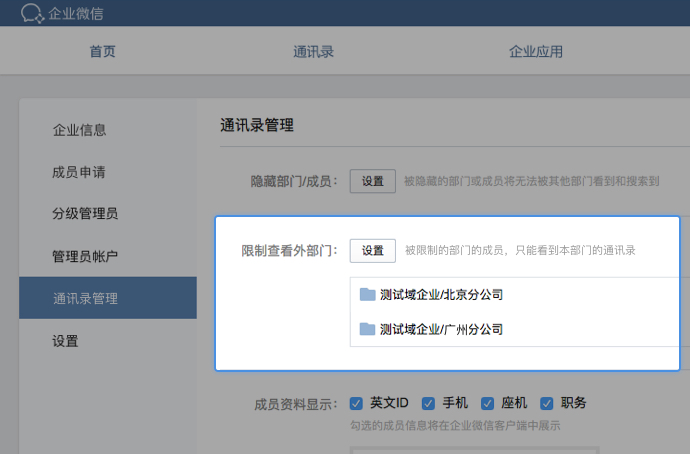Open the 首页 tab
The height and width of the screenshot is (454, 690).
tap(103, 51)
